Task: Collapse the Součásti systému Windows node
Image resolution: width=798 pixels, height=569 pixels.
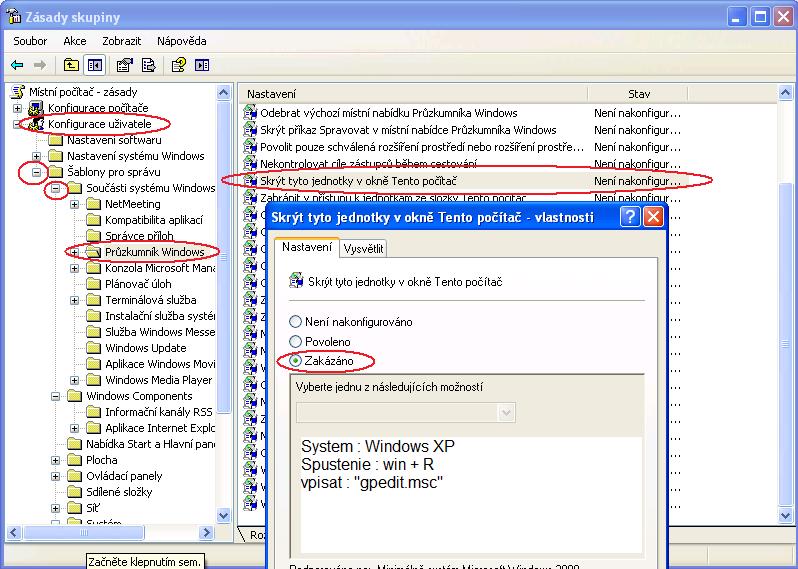Action: (55, 188)
